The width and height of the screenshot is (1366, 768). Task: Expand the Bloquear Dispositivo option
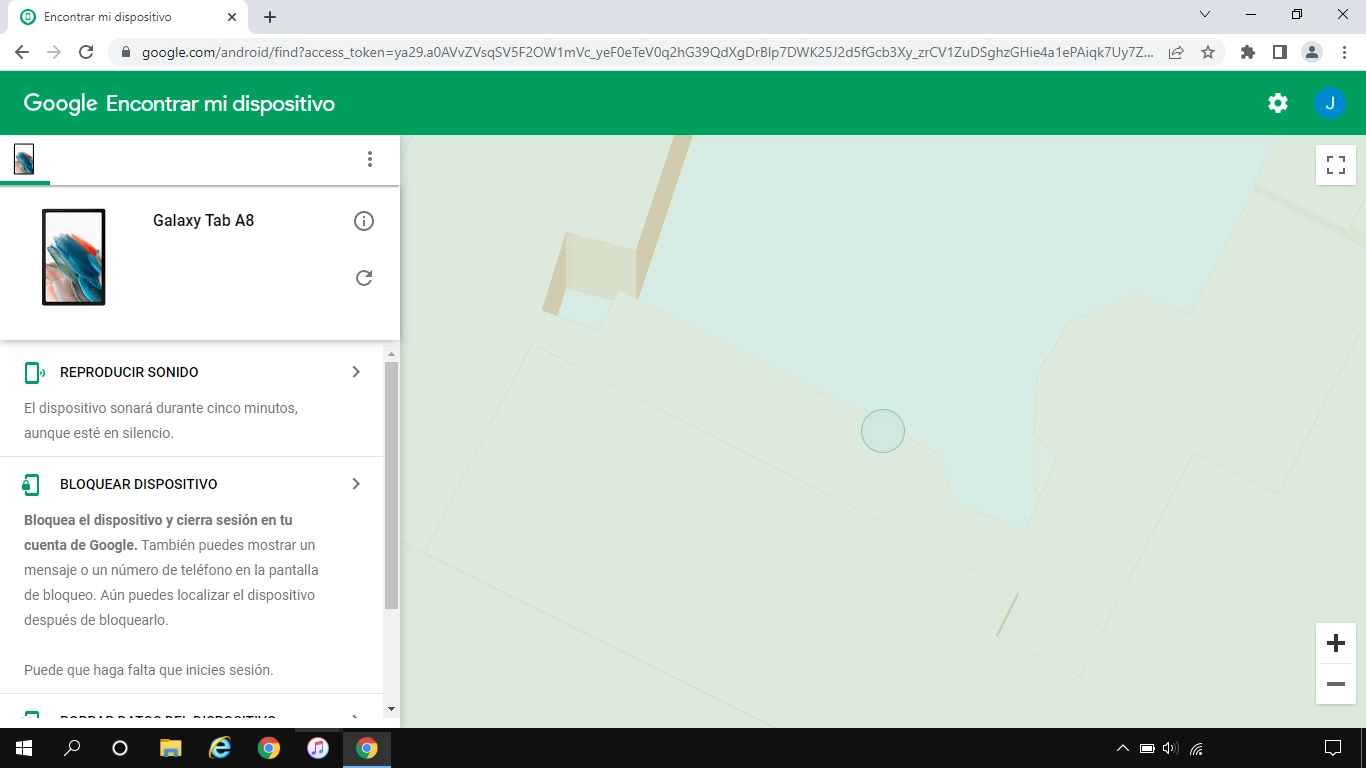tap(355, 483)
